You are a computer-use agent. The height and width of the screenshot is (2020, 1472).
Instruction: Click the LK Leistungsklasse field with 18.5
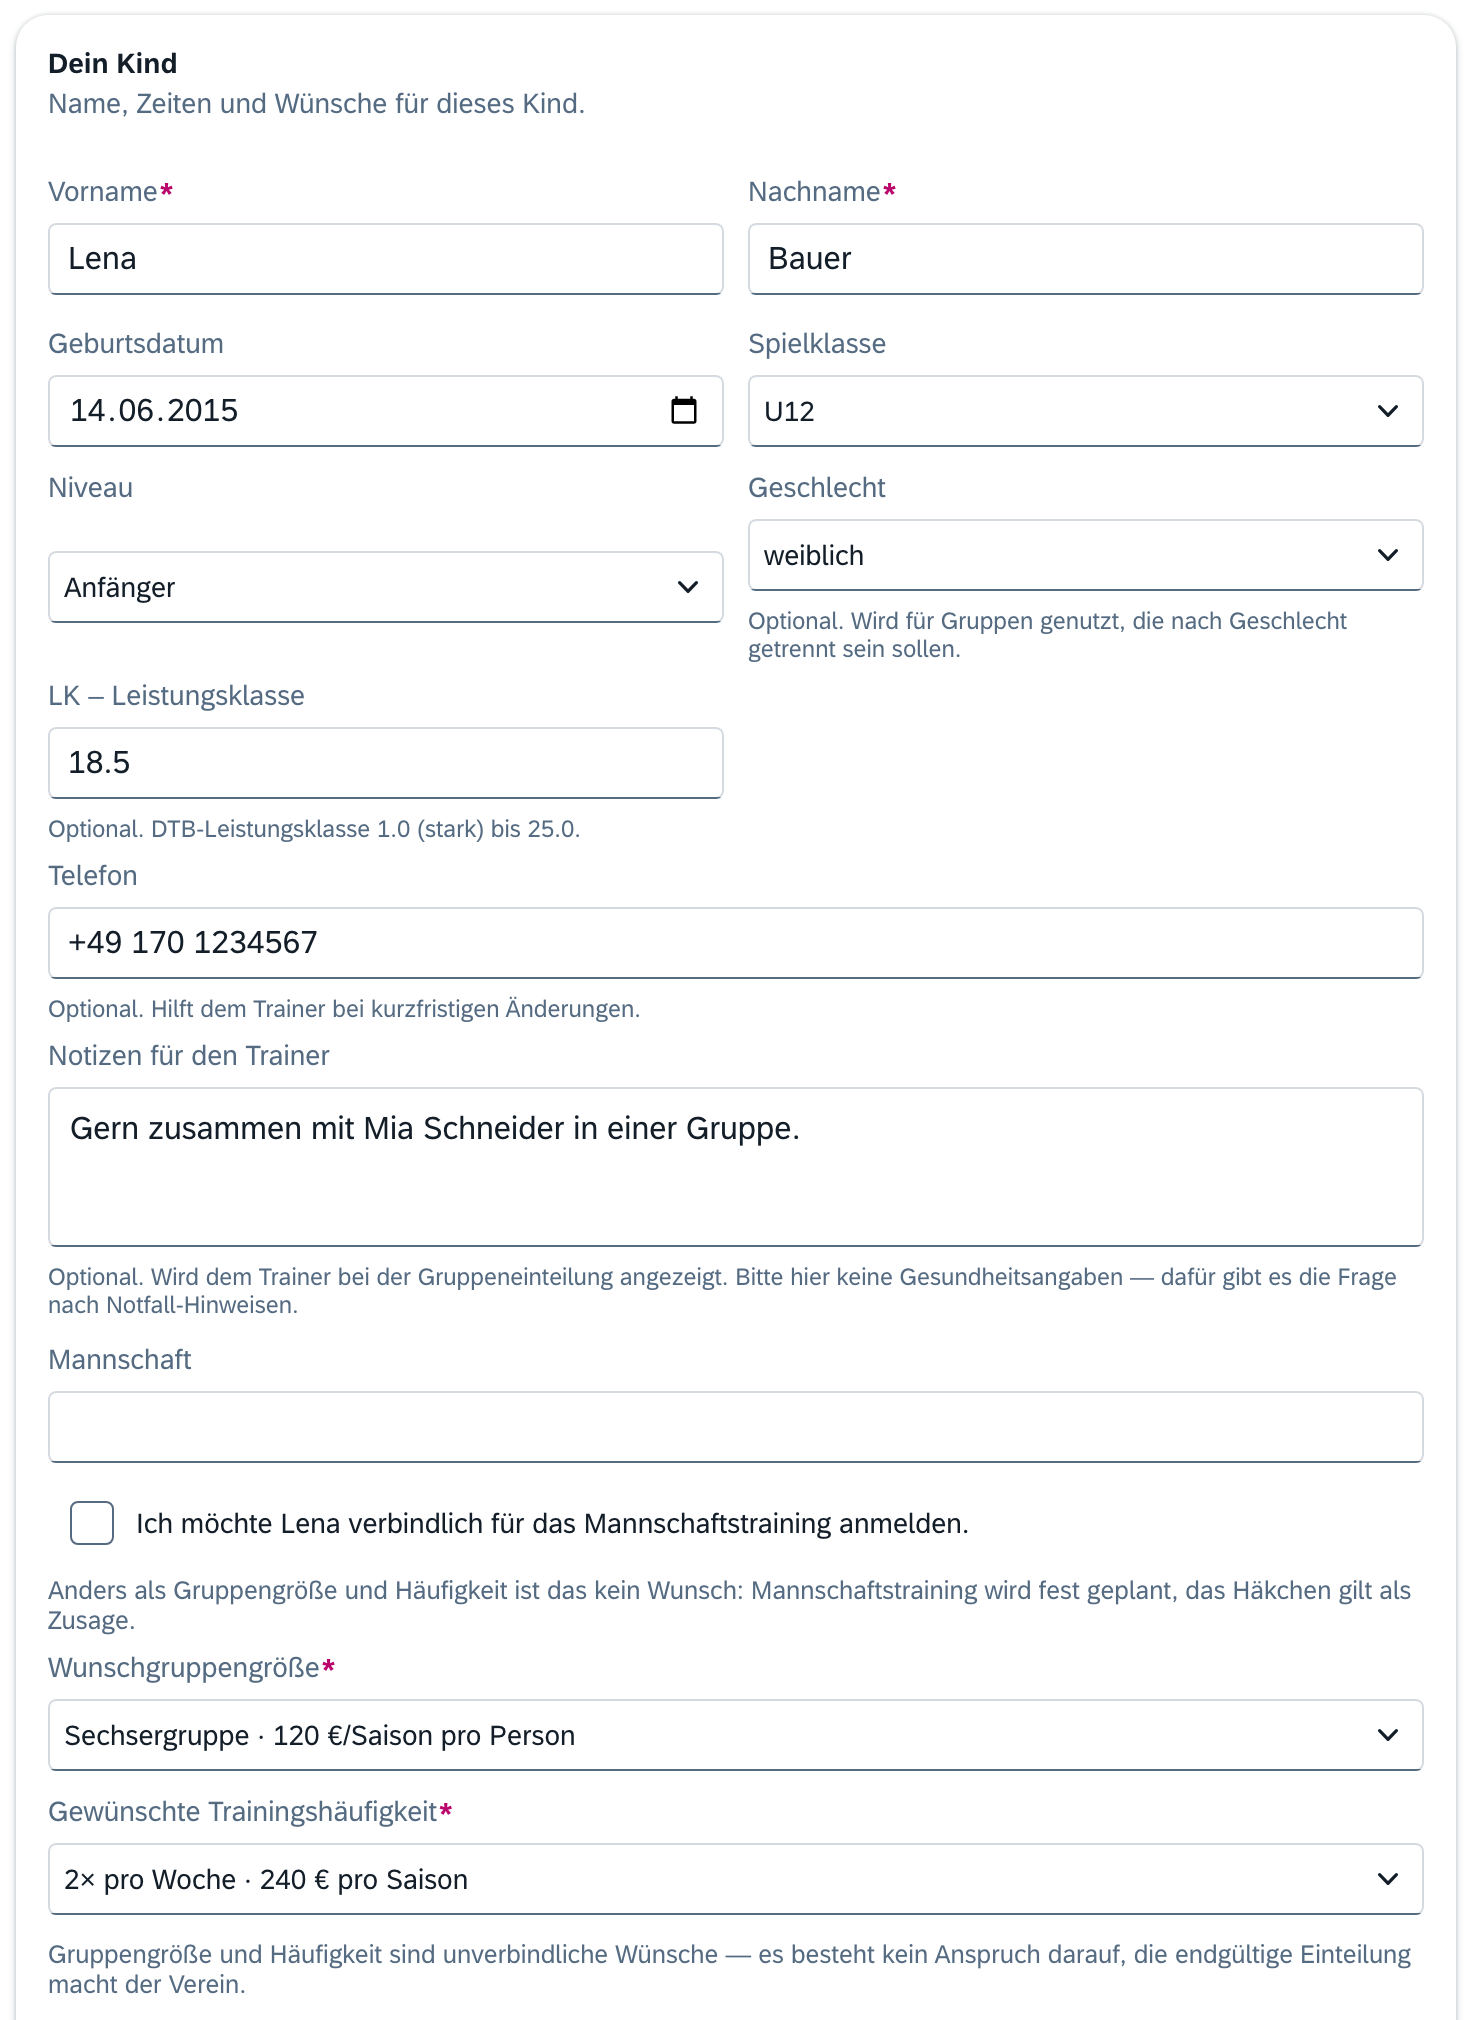point(386,763)
